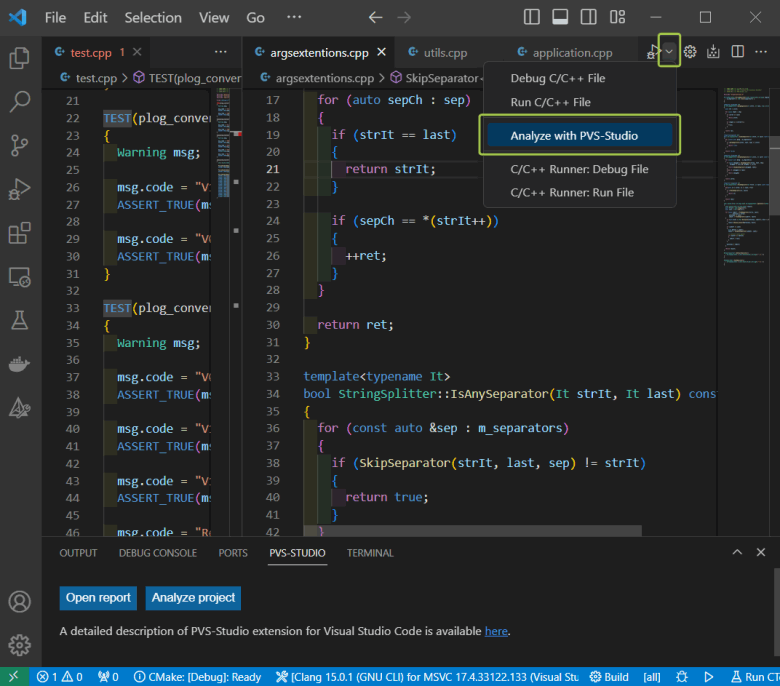Viewport: 780px width, 686px height.
Task: Open the Search view icon
Action: click(19, 102)
